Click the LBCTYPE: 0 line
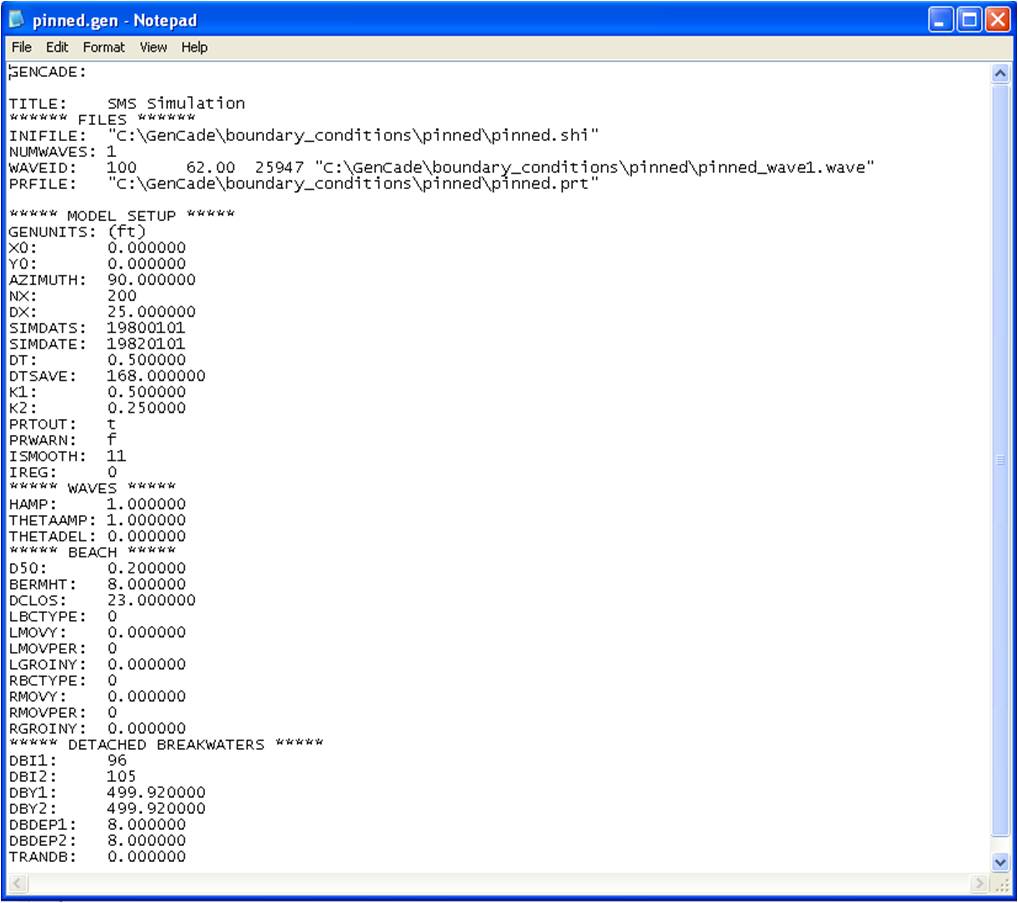 pos(63,616)
